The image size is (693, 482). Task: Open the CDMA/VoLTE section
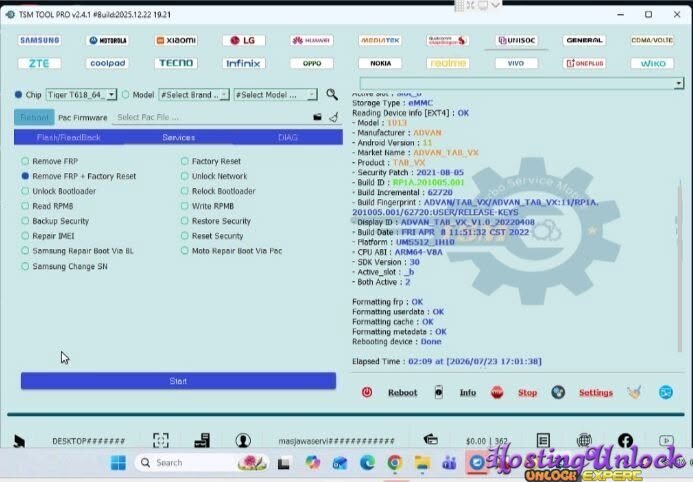652,40
